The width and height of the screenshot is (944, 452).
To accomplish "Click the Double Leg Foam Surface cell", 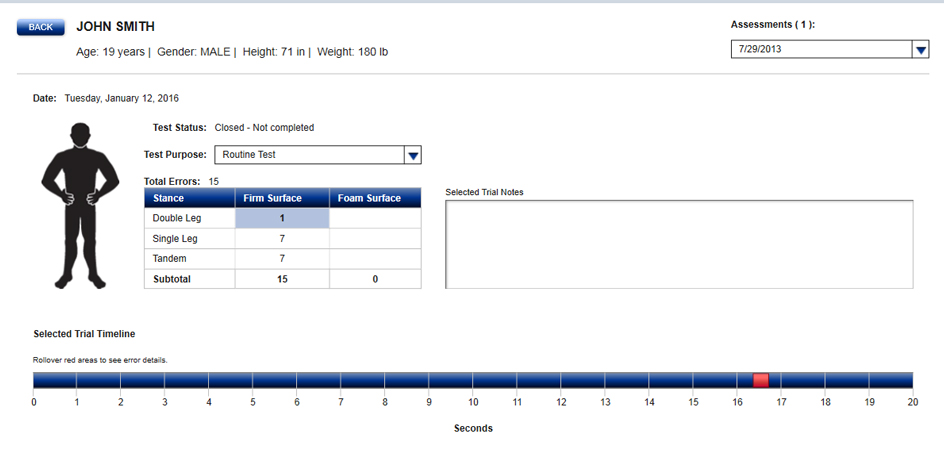I will (x=375, y=218).
